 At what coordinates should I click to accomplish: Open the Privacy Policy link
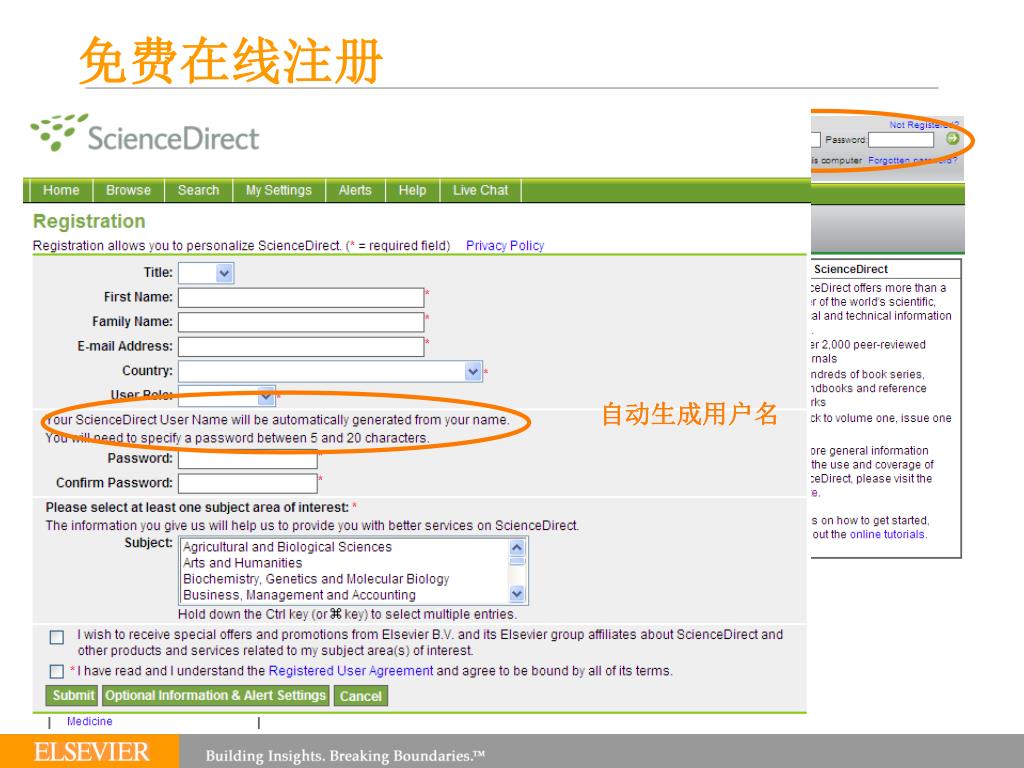[505, 246]
